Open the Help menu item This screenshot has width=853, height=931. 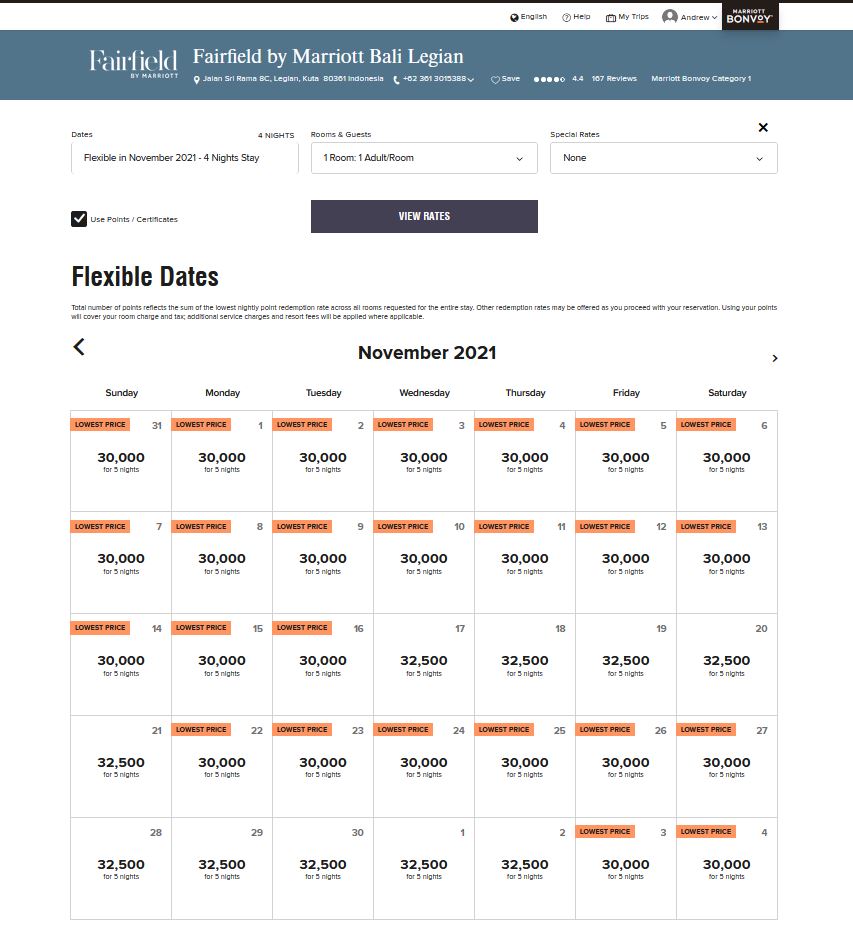pos(582,17)
